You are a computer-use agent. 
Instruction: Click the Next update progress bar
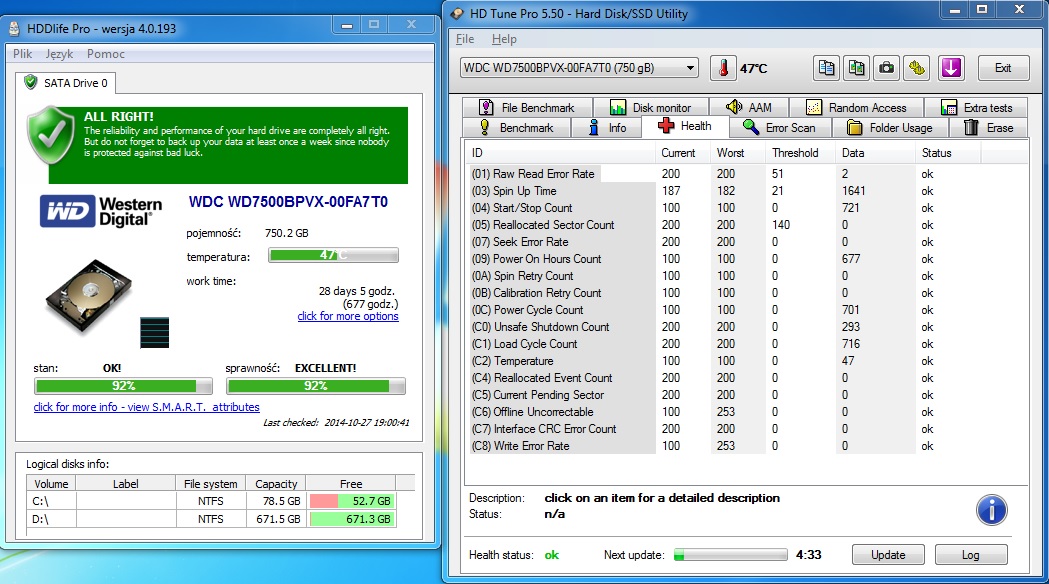click(x=731, y=555)
